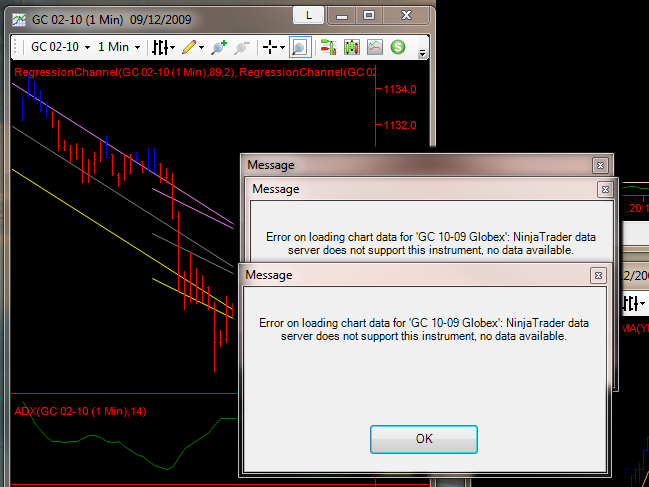Click the chart bar style icon
This screenshot has width=649, height=487.
coord(160,47)
